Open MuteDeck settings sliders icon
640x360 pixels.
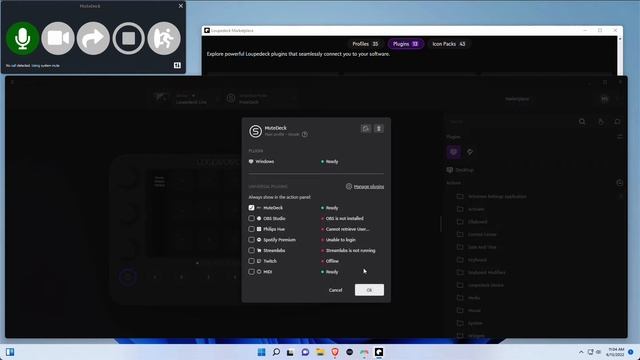pos(177,65)
